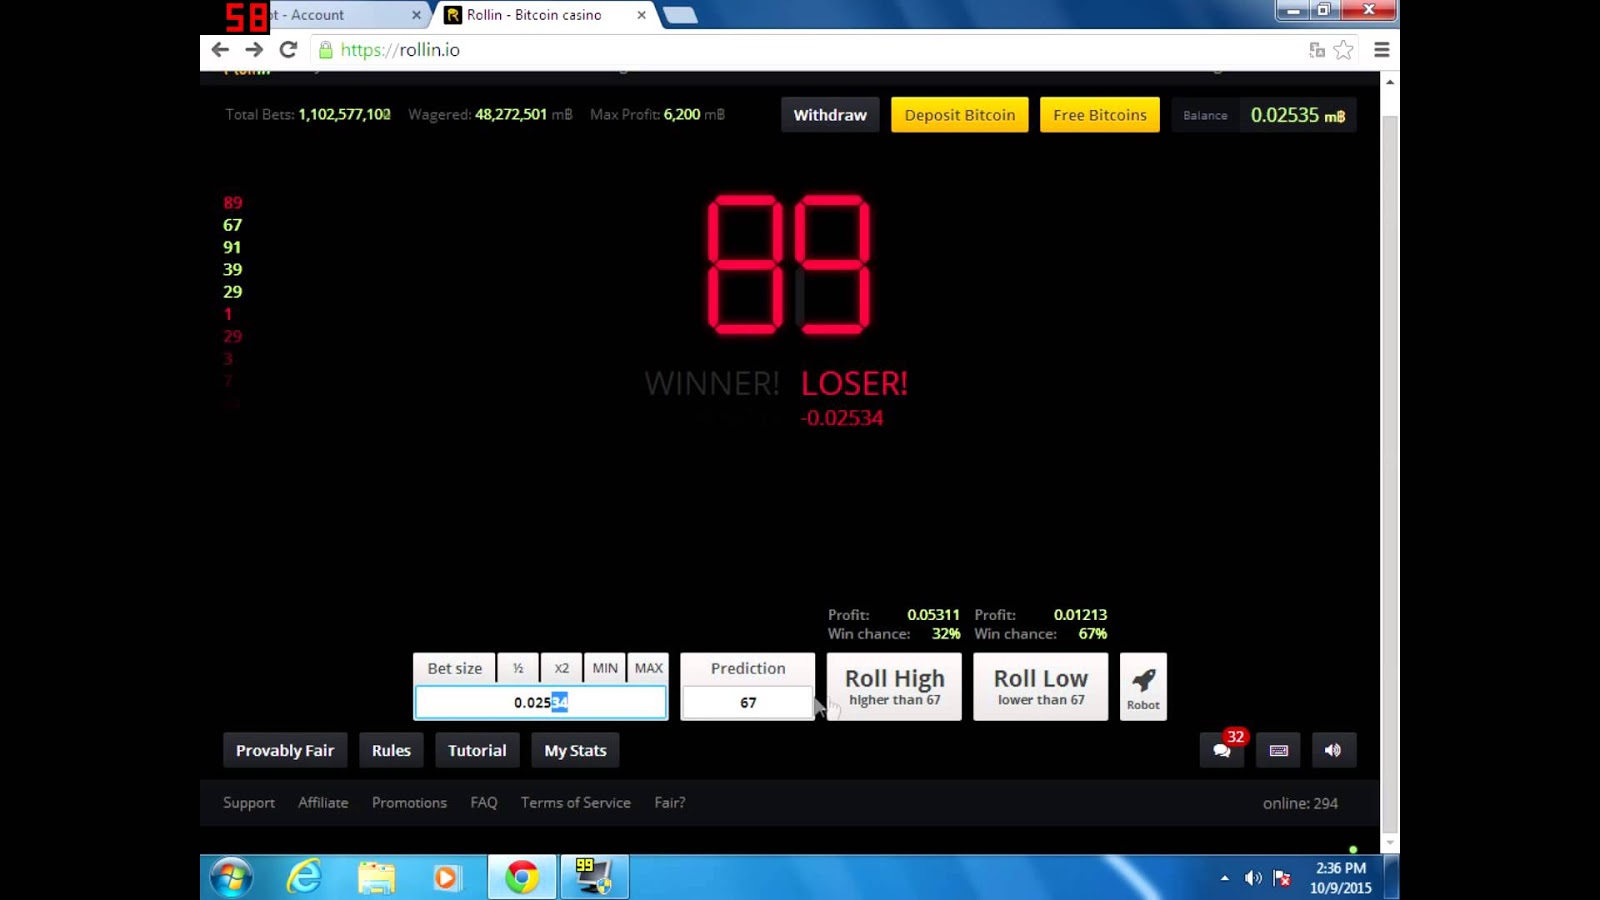Open the screen recorder taskbar icon

point(594,878)
